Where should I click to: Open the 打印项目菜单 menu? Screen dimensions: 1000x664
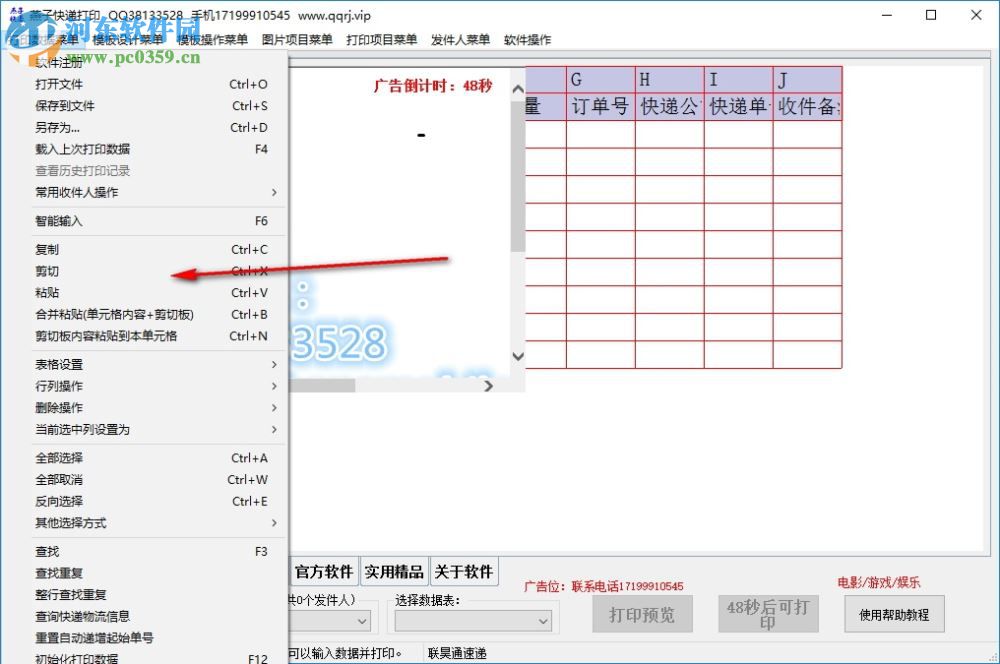pyautogui.click(x=381, y=40)
